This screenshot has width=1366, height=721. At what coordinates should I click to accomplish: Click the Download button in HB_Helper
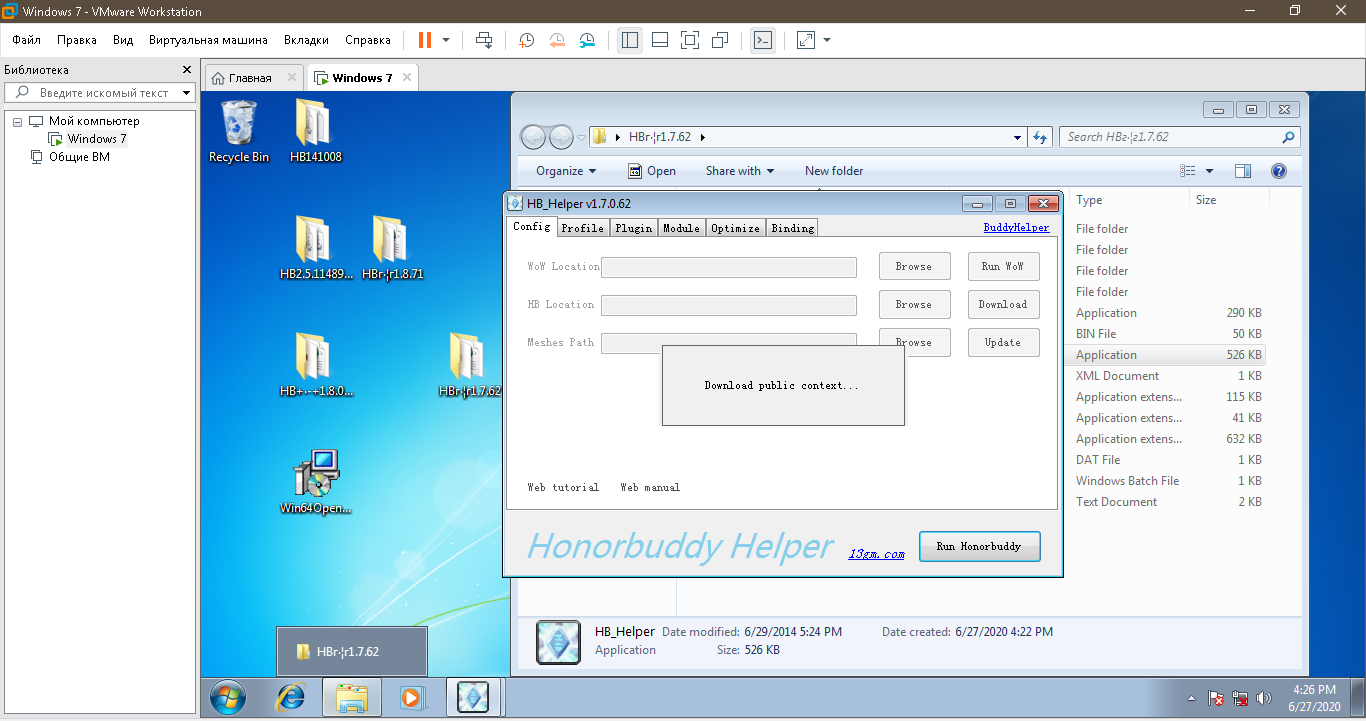click(1003, 305)
